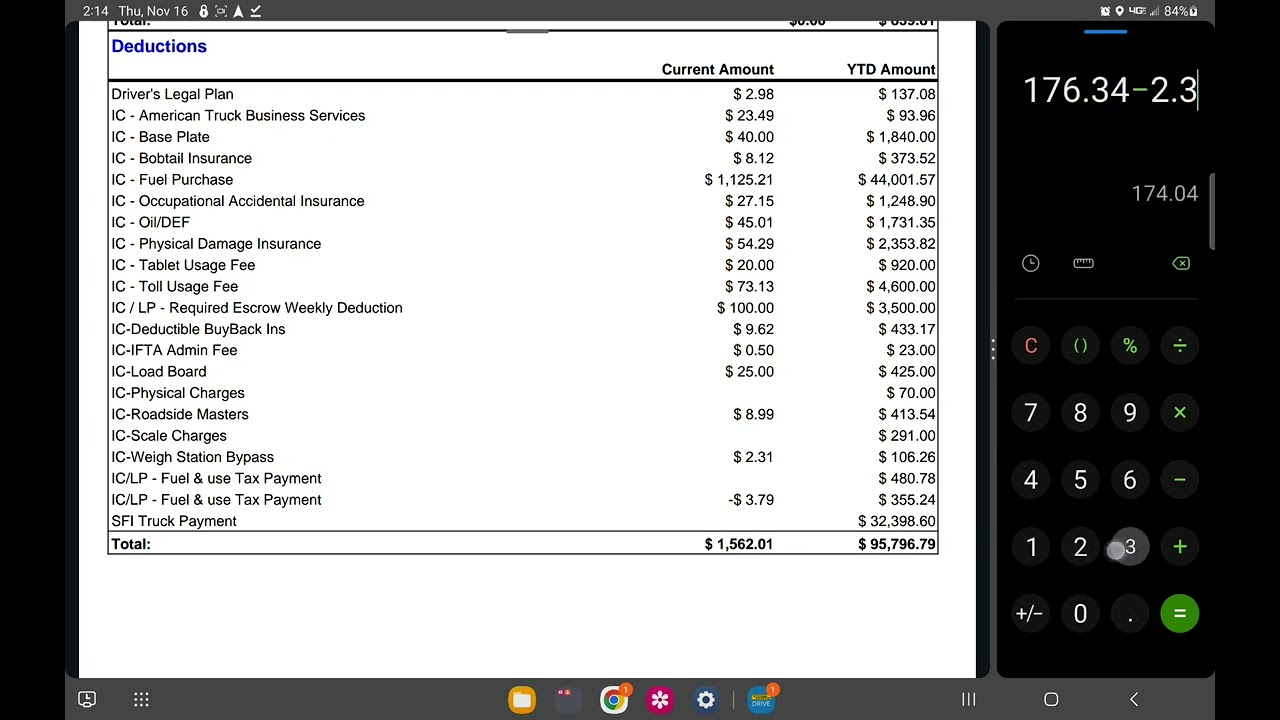
Task: Tap the decimal point key
Action: tap(1130, 614)
